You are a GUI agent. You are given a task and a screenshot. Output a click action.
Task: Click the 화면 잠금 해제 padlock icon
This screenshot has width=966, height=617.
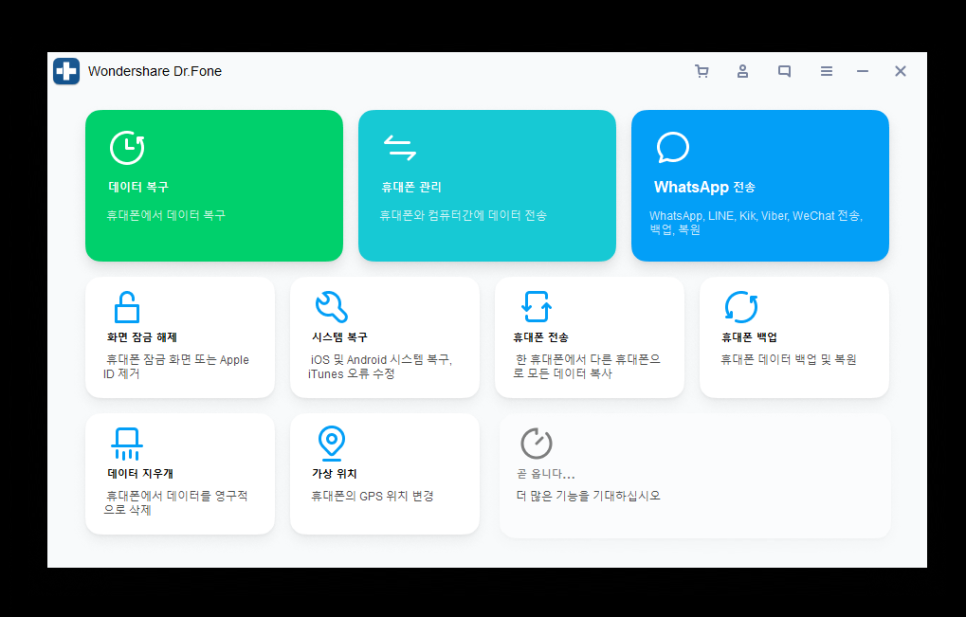pyautogui.click(x=126, y=307)
